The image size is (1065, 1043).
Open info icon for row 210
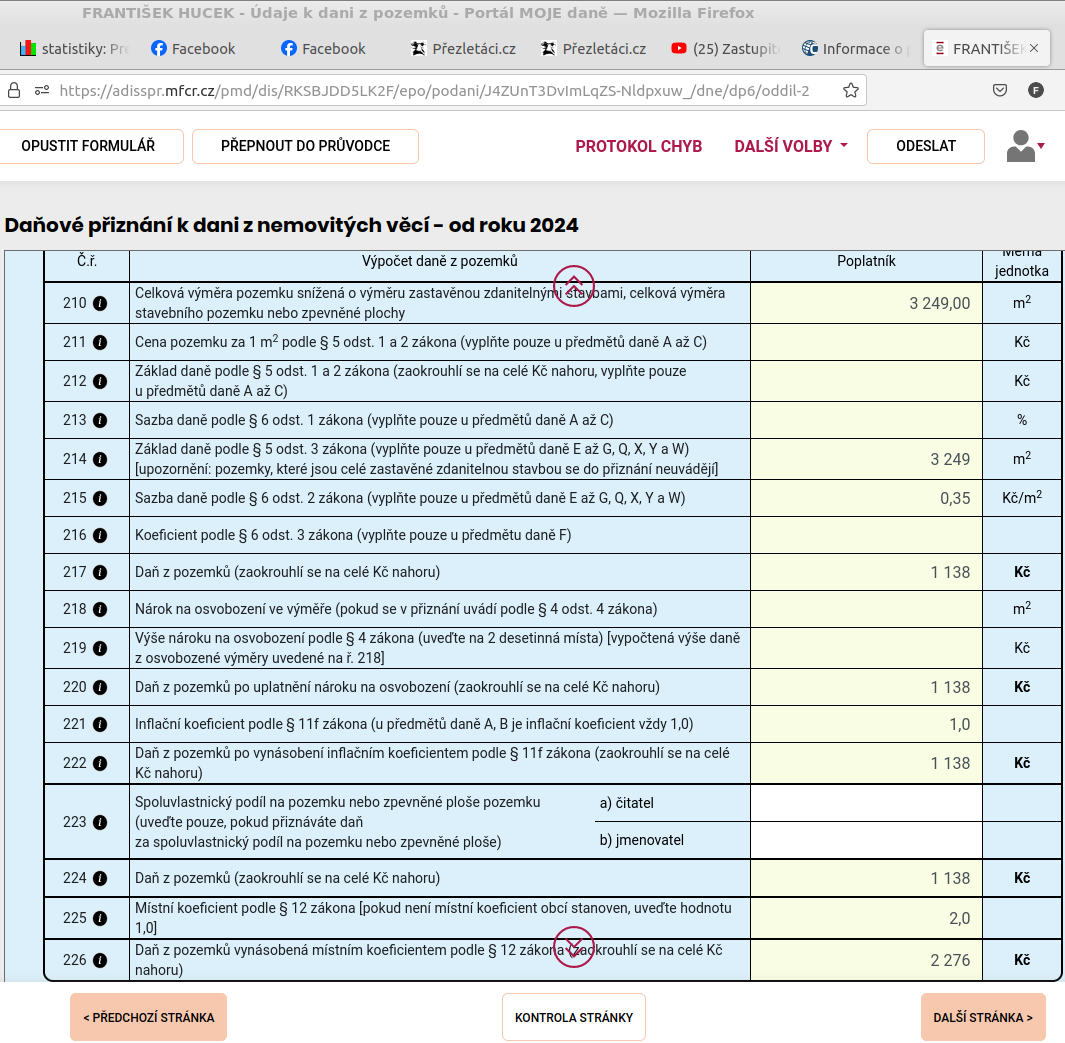pyautogui.click(x=100, y=304)
